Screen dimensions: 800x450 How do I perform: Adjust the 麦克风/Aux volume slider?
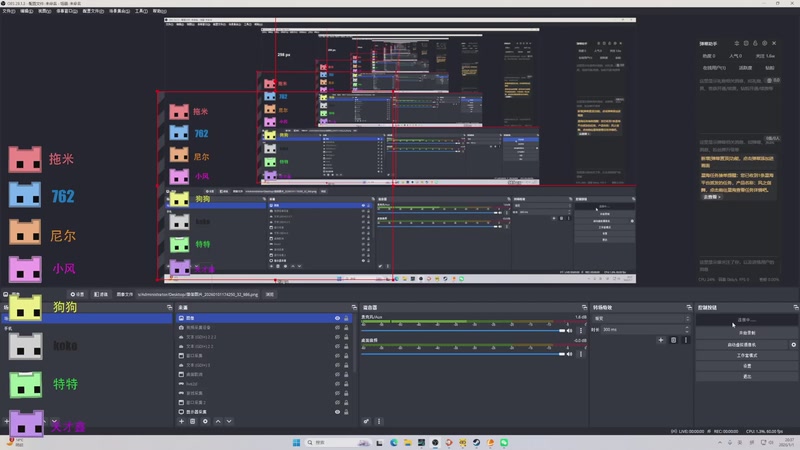click(x=464, y=331)
